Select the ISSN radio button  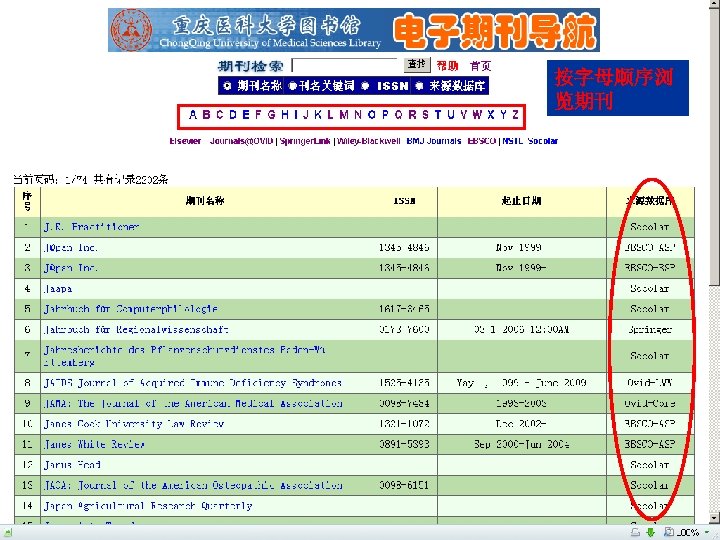[365, 85]
